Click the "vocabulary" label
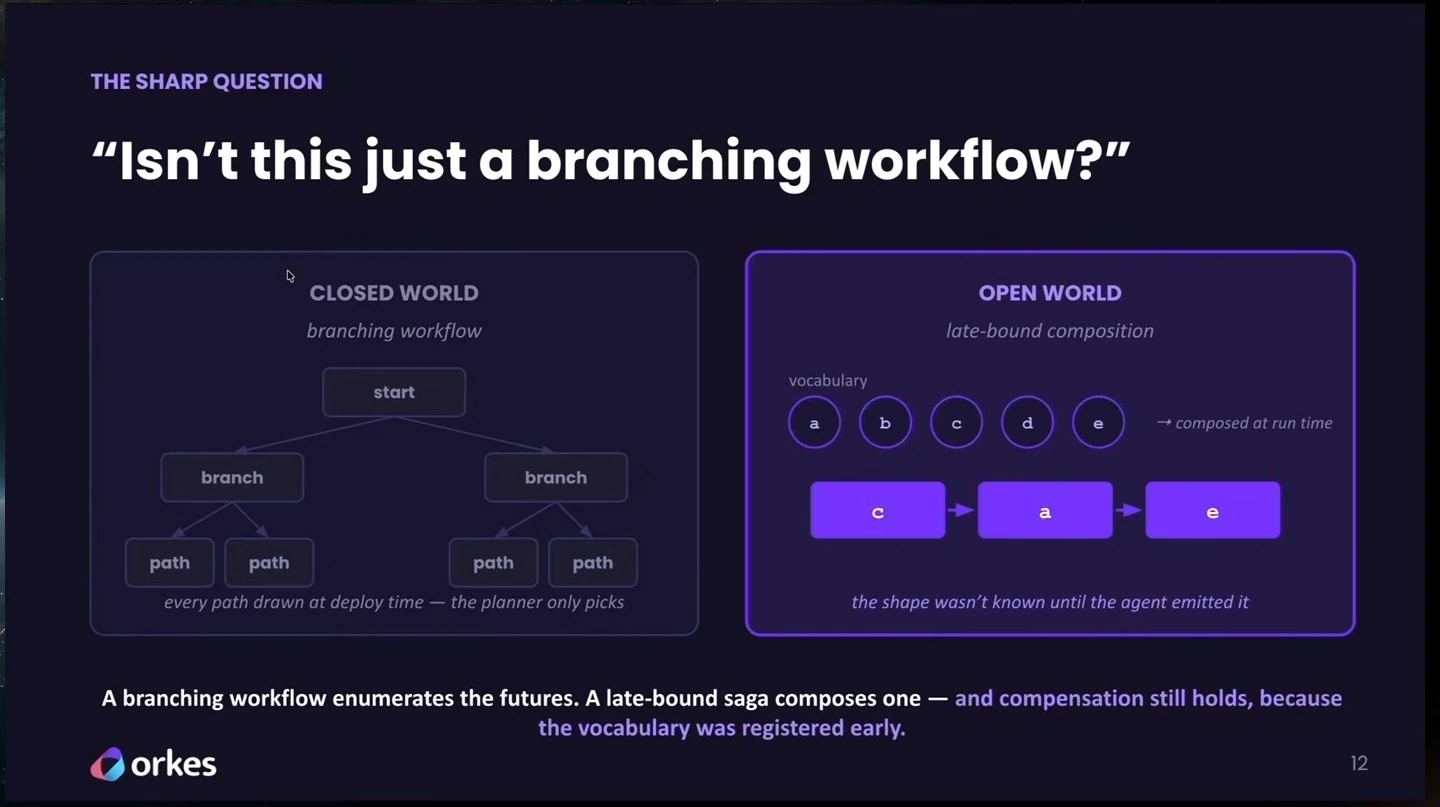 coord(828,380)
